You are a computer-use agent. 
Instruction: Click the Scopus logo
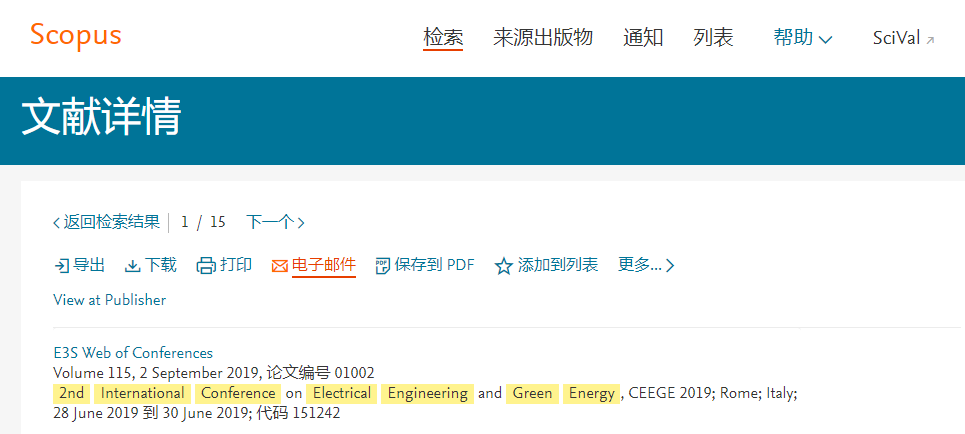point(76,35)
